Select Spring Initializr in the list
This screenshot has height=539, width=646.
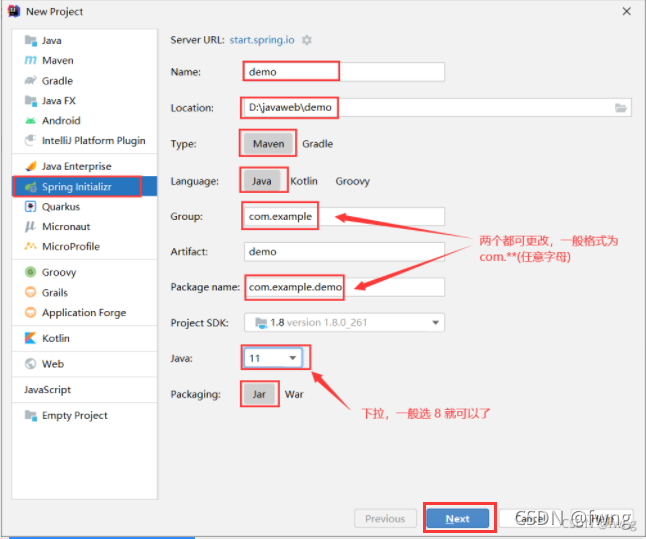pyautogui.click(x=84, y=187)
